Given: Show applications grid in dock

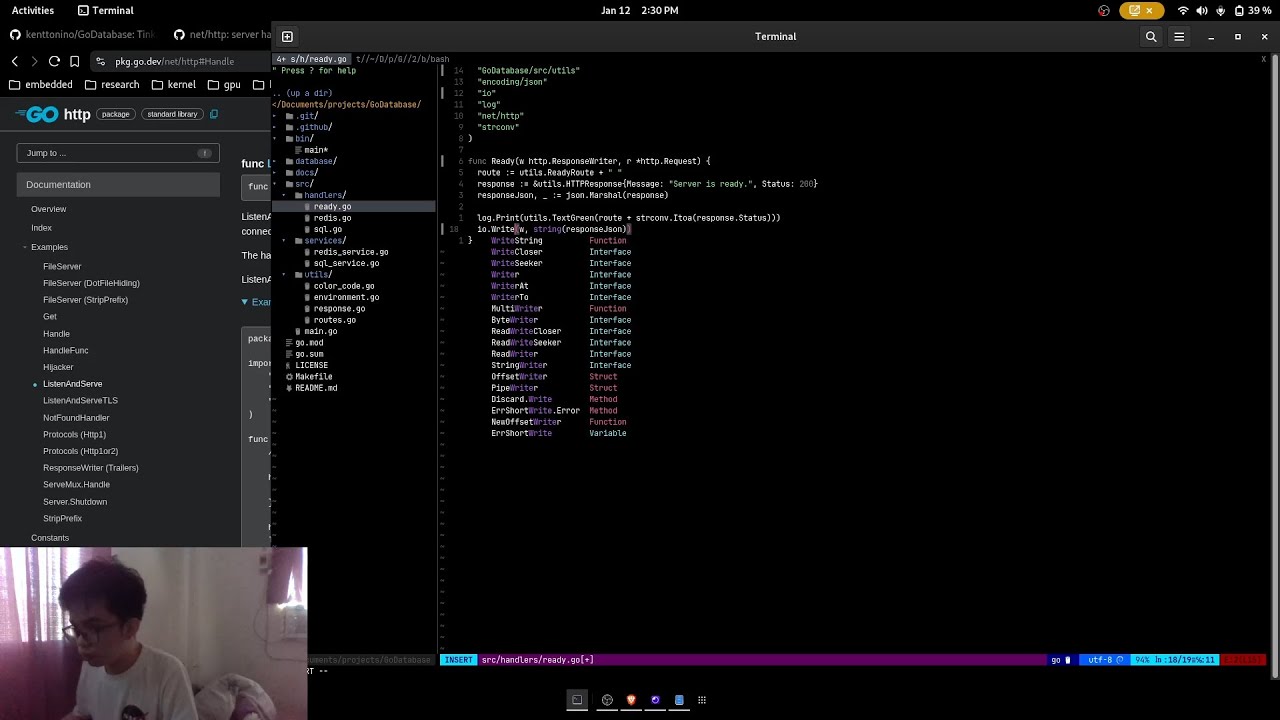Looking at the screenshot, I should click(702, 700).
